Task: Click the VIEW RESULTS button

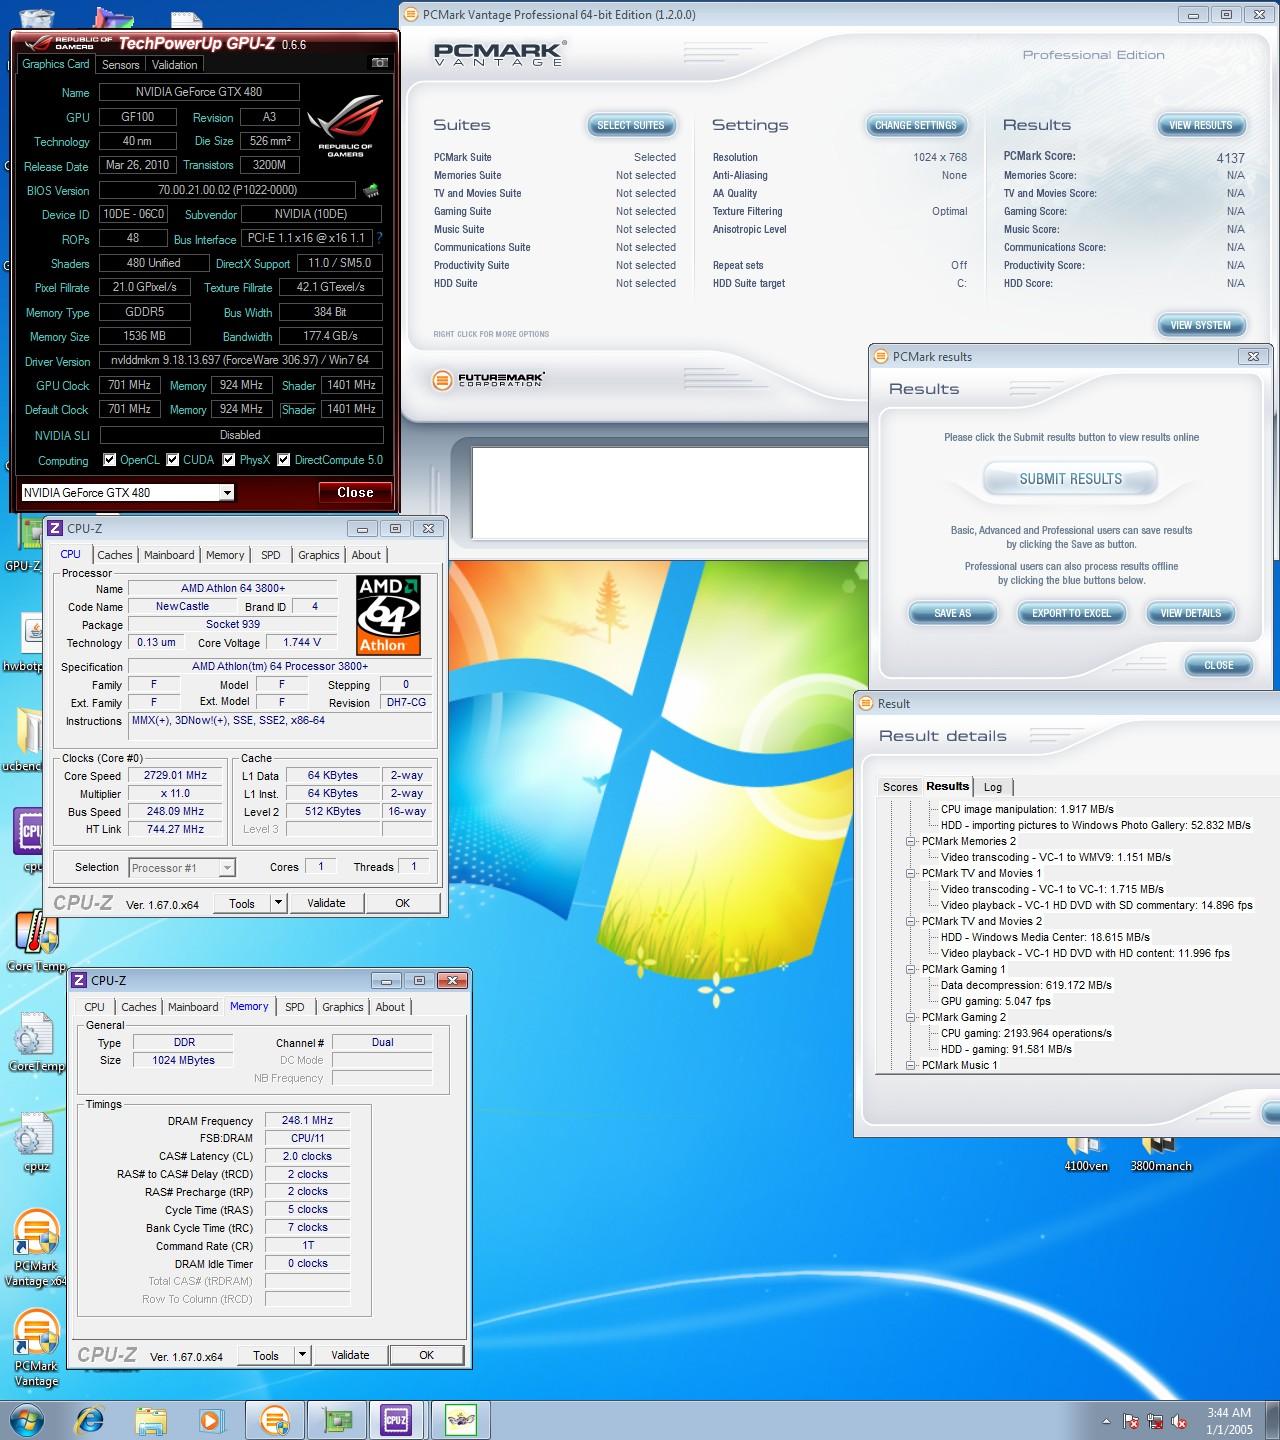Action: [1201, 125]
